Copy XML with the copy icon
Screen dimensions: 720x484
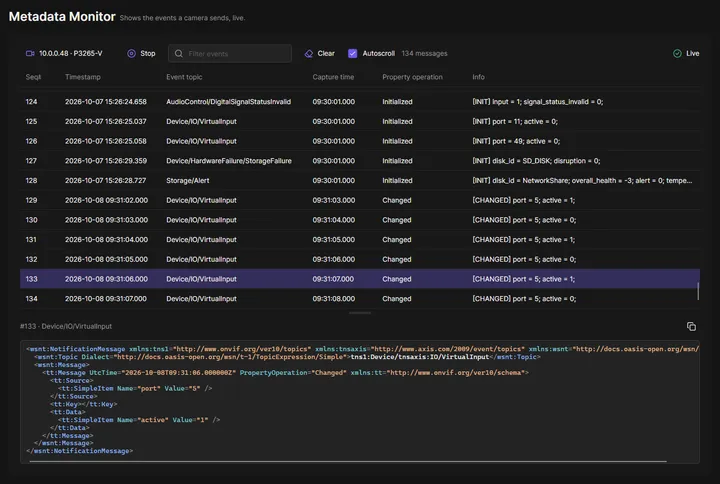(691, 326)
